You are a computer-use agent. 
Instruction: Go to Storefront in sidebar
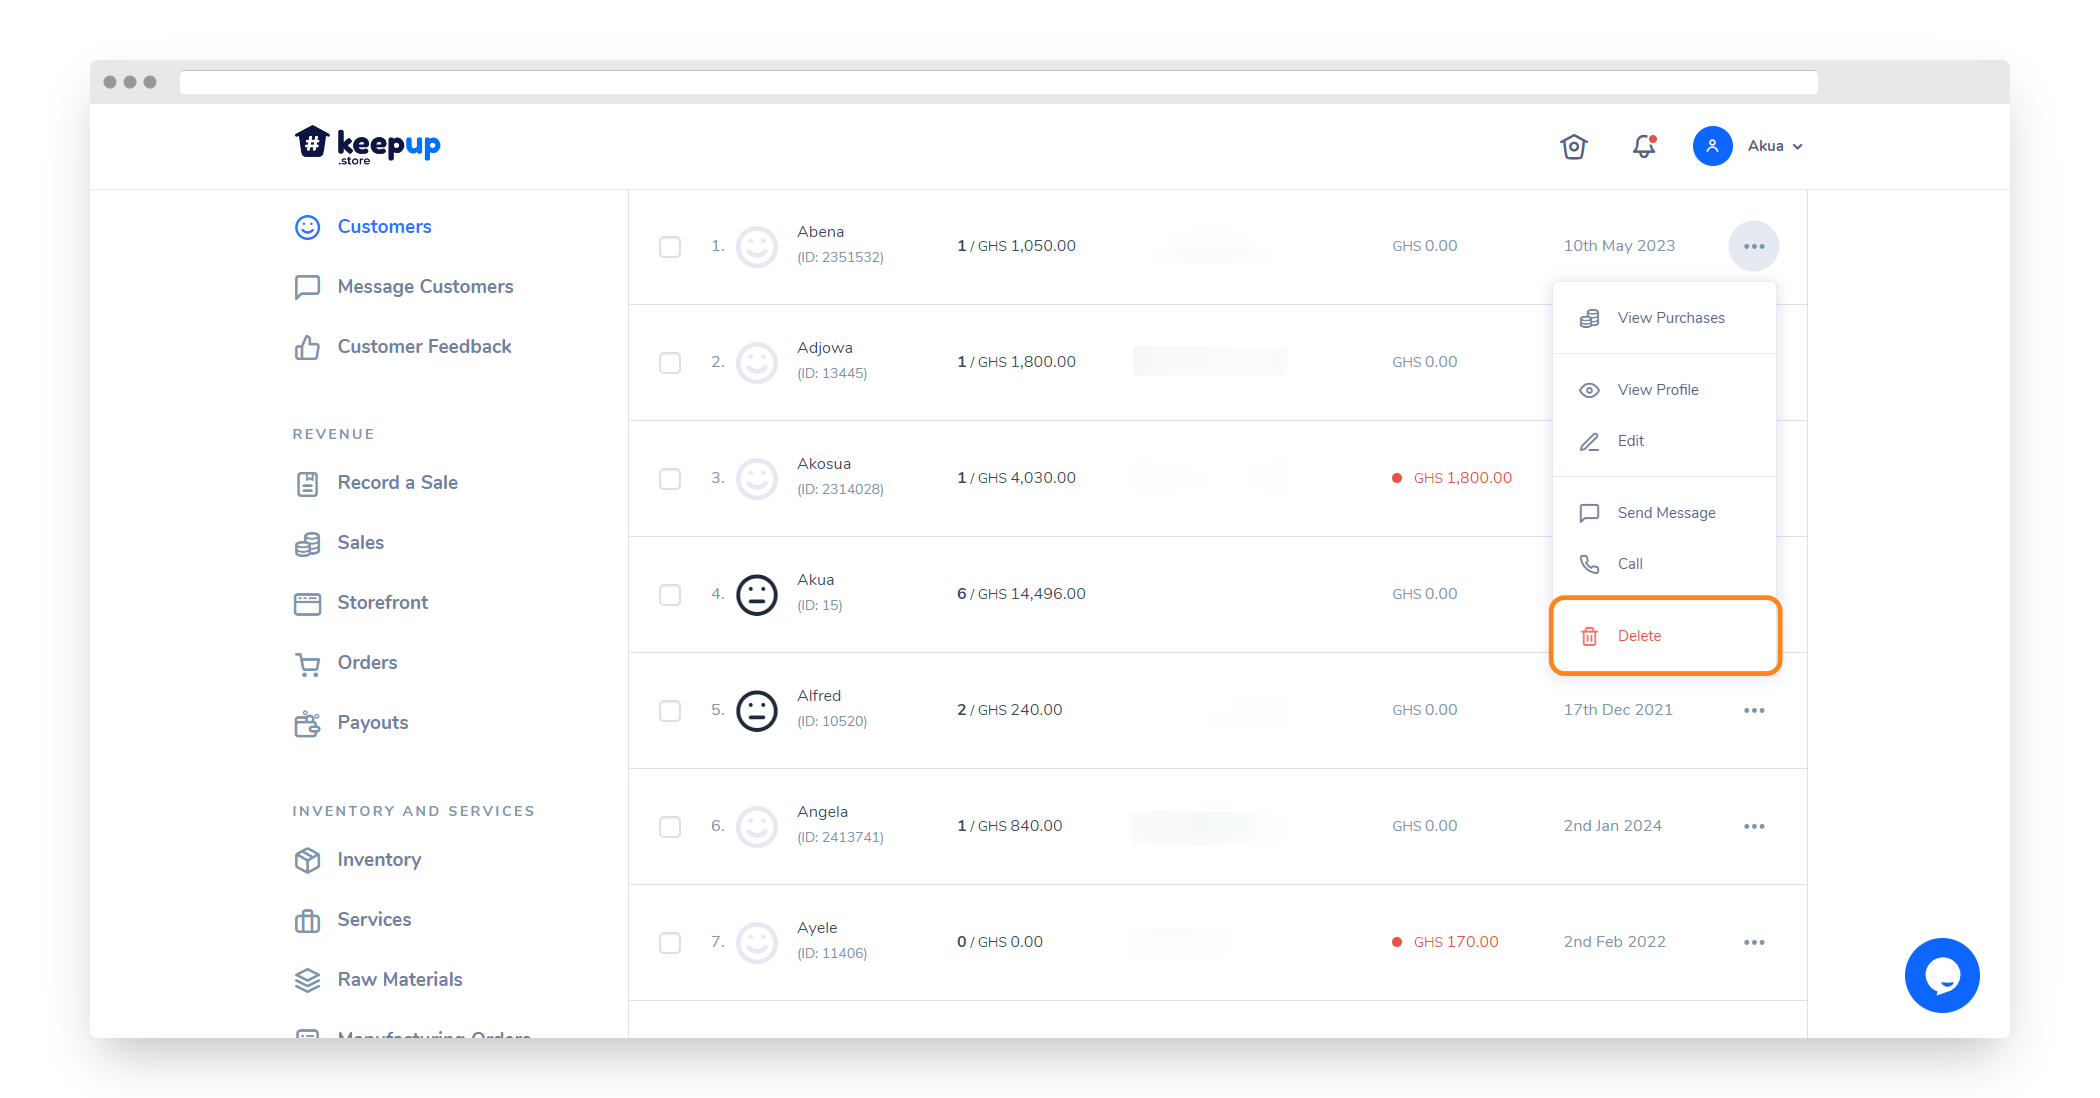click(x=382, y=602)
